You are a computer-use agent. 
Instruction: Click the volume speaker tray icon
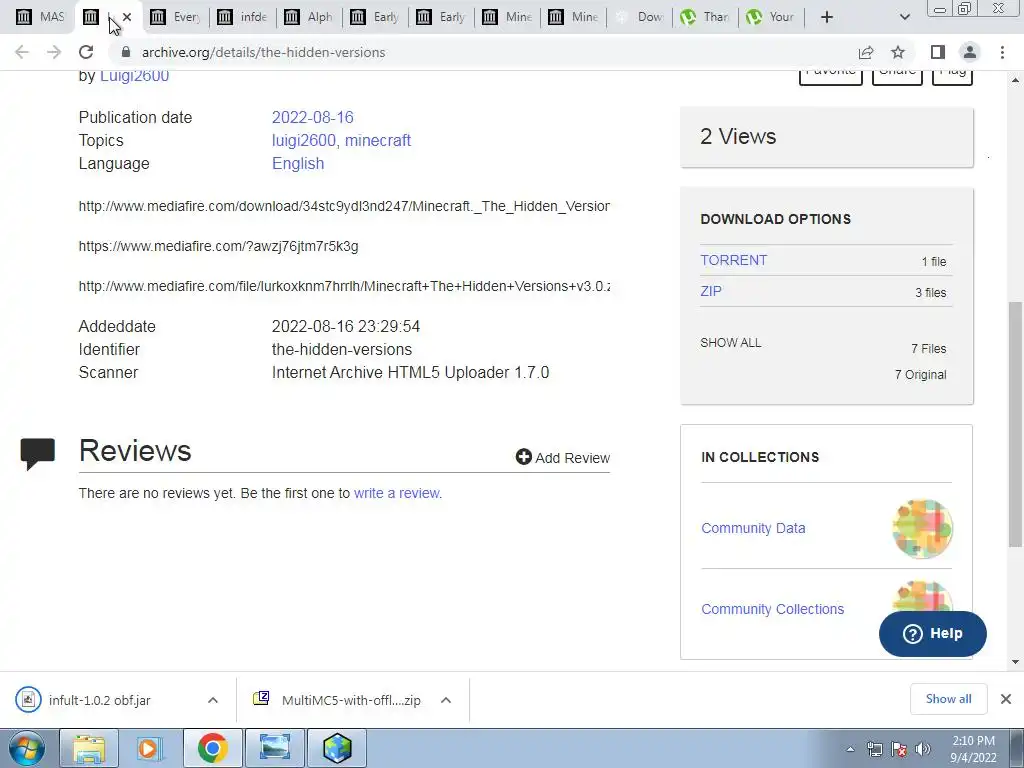coord(923,750)
